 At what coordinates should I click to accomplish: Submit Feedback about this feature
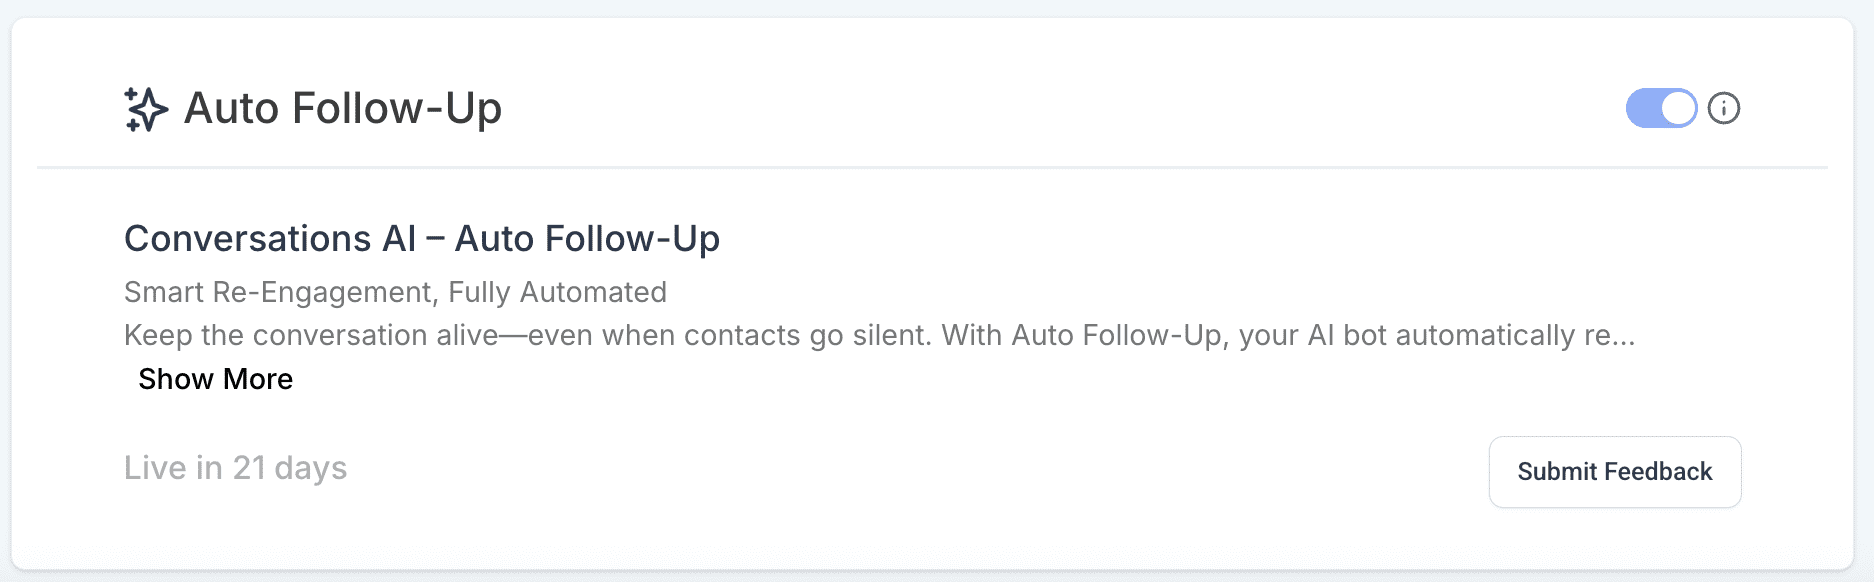[x=1614, y=472]
